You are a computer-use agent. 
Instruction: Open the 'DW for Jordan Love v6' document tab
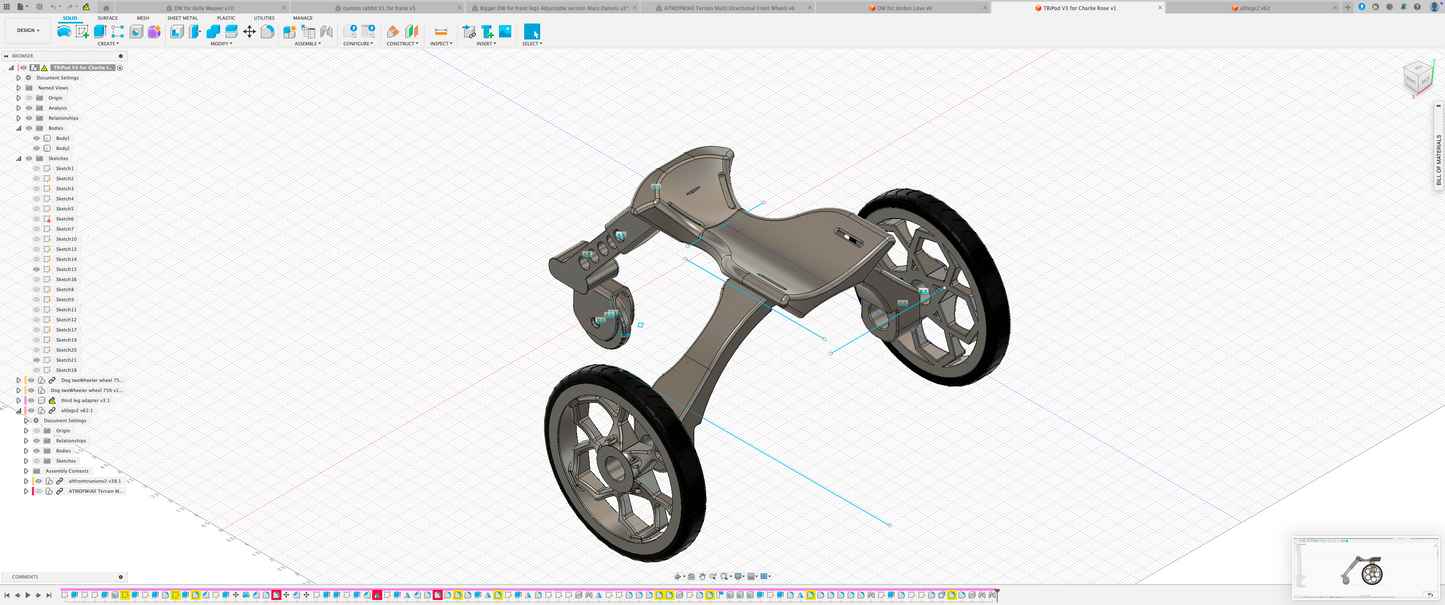click(x=904, y=7)
